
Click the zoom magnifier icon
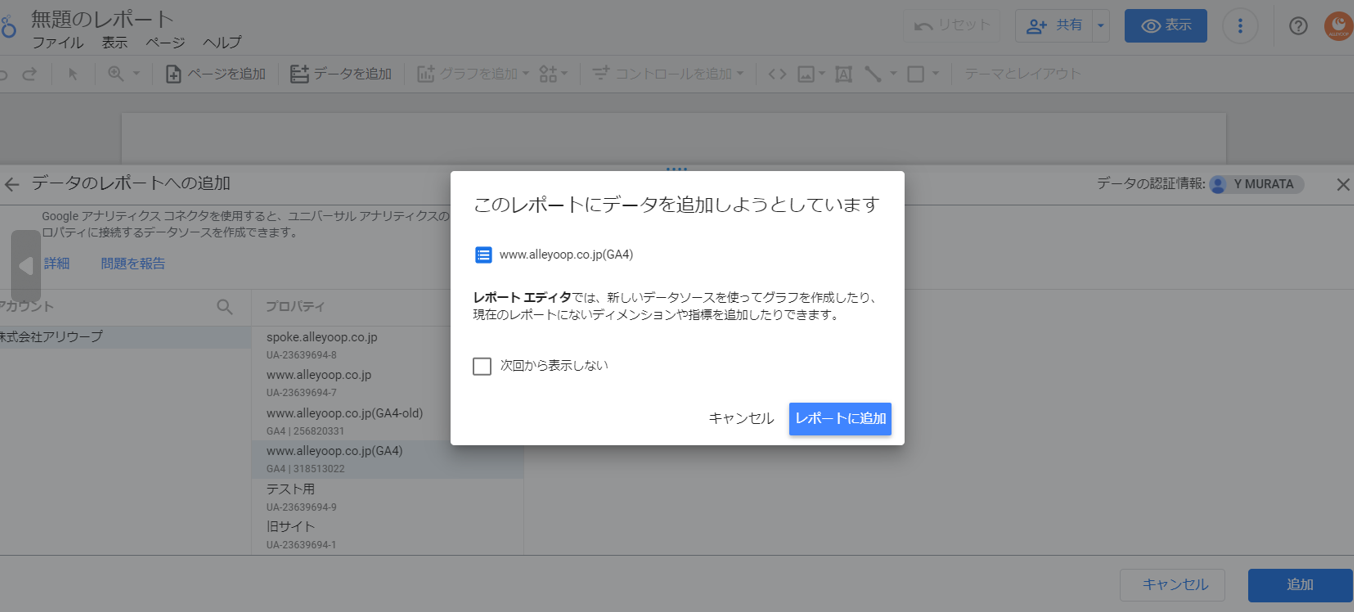[x=116, y=74]
